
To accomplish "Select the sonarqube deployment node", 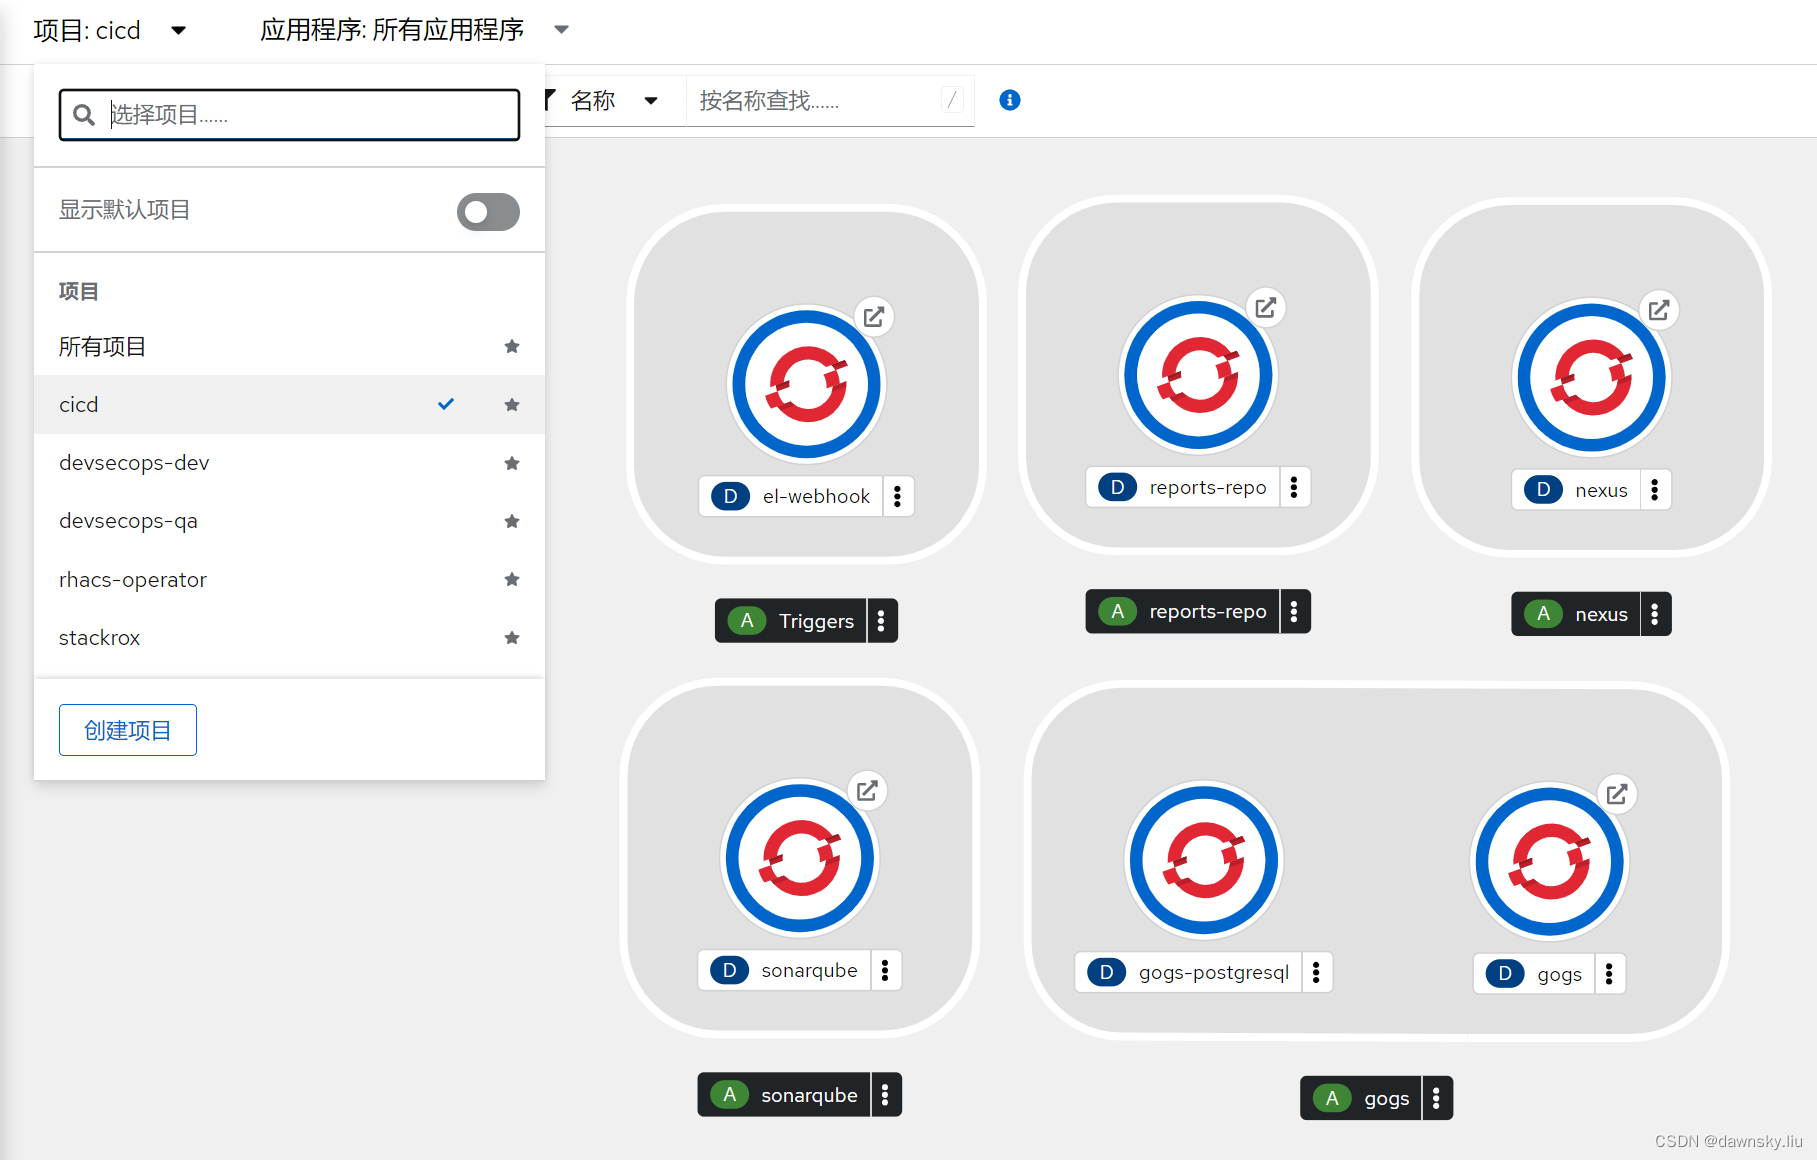I will [799, 859].
